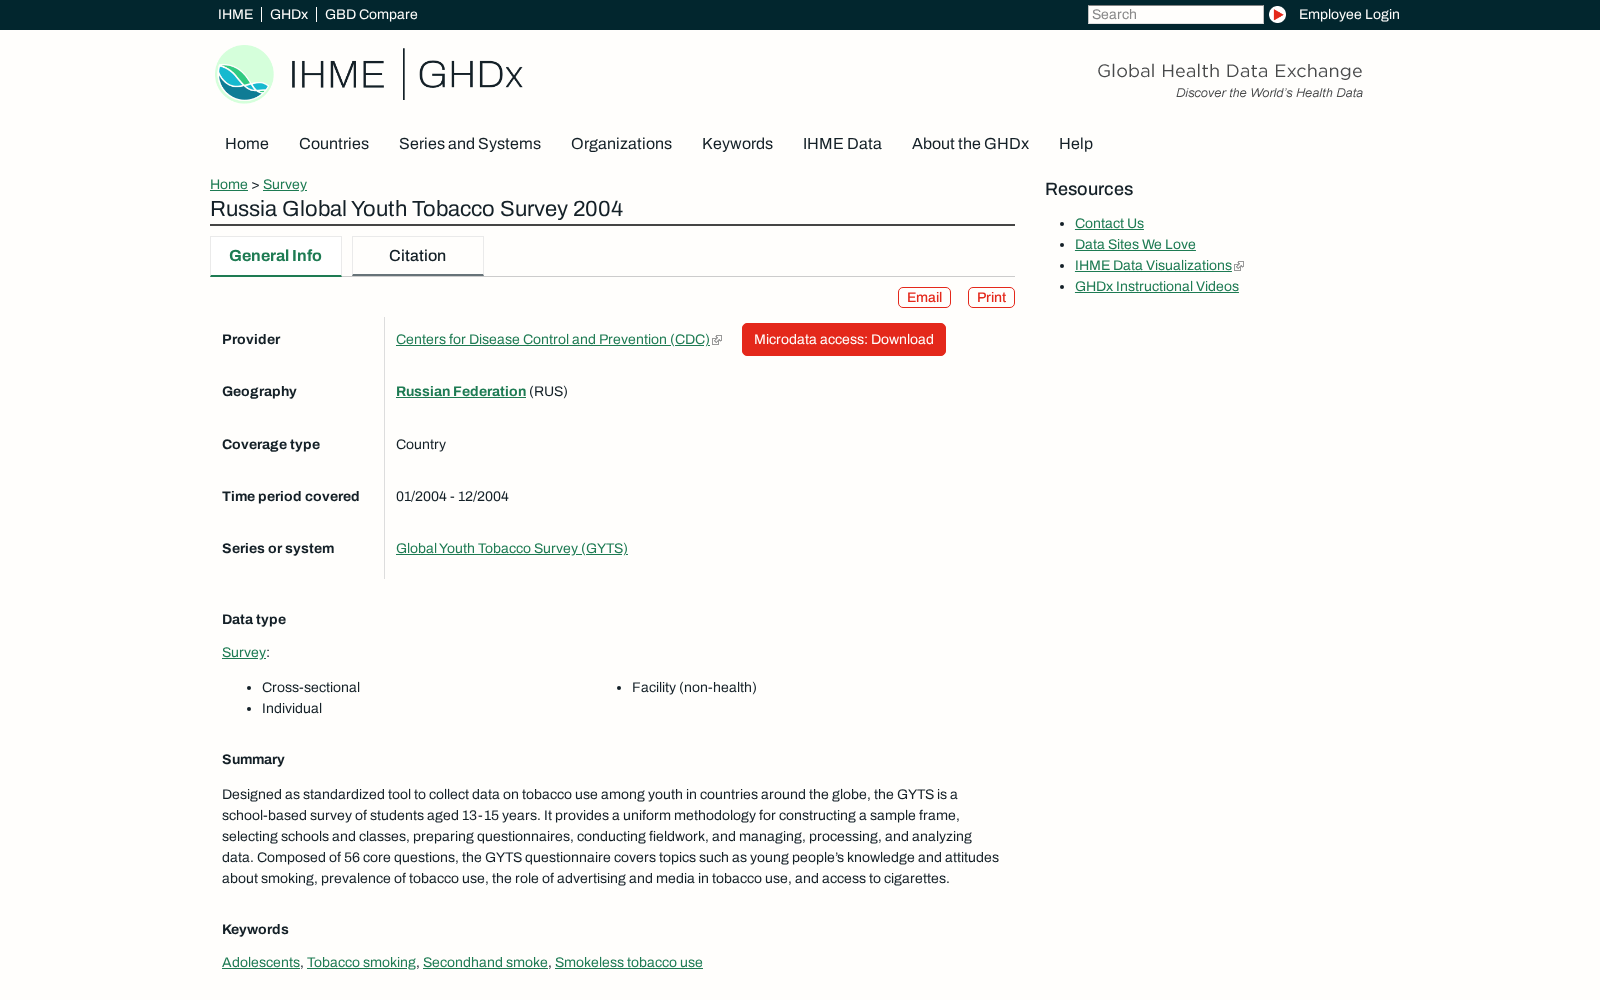
Task: Click the page title Russia Global Youth Tobacco Survey 2004
Action: tap(416, 209)
